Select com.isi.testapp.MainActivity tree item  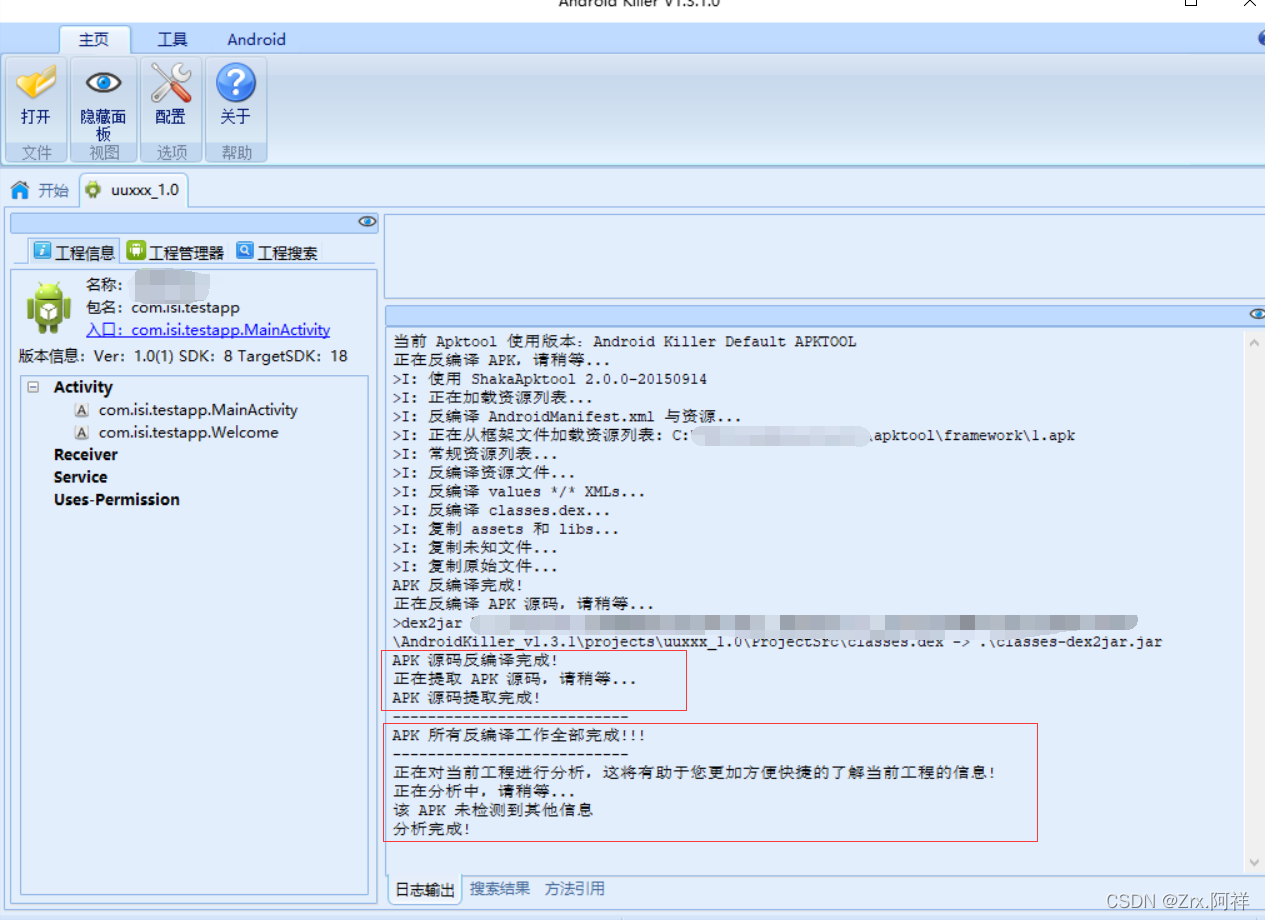tap(198, 410)
